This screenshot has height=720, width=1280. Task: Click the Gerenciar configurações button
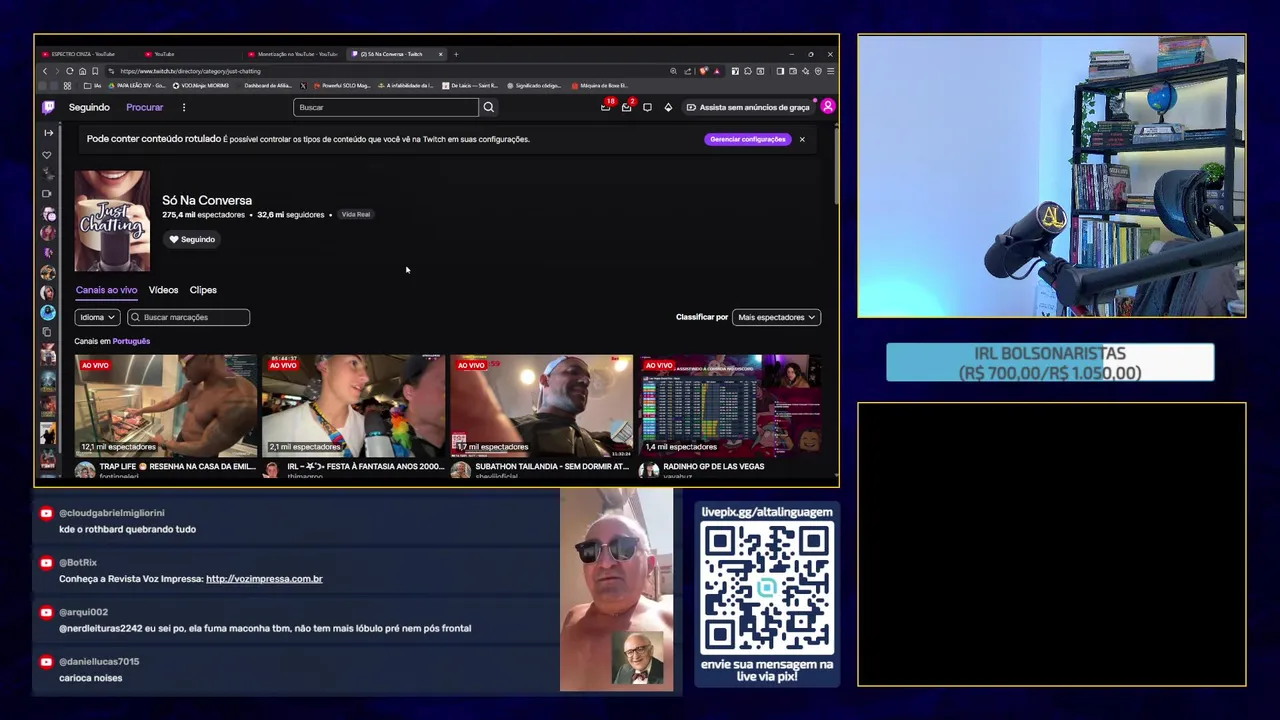[x=748, y=139]
